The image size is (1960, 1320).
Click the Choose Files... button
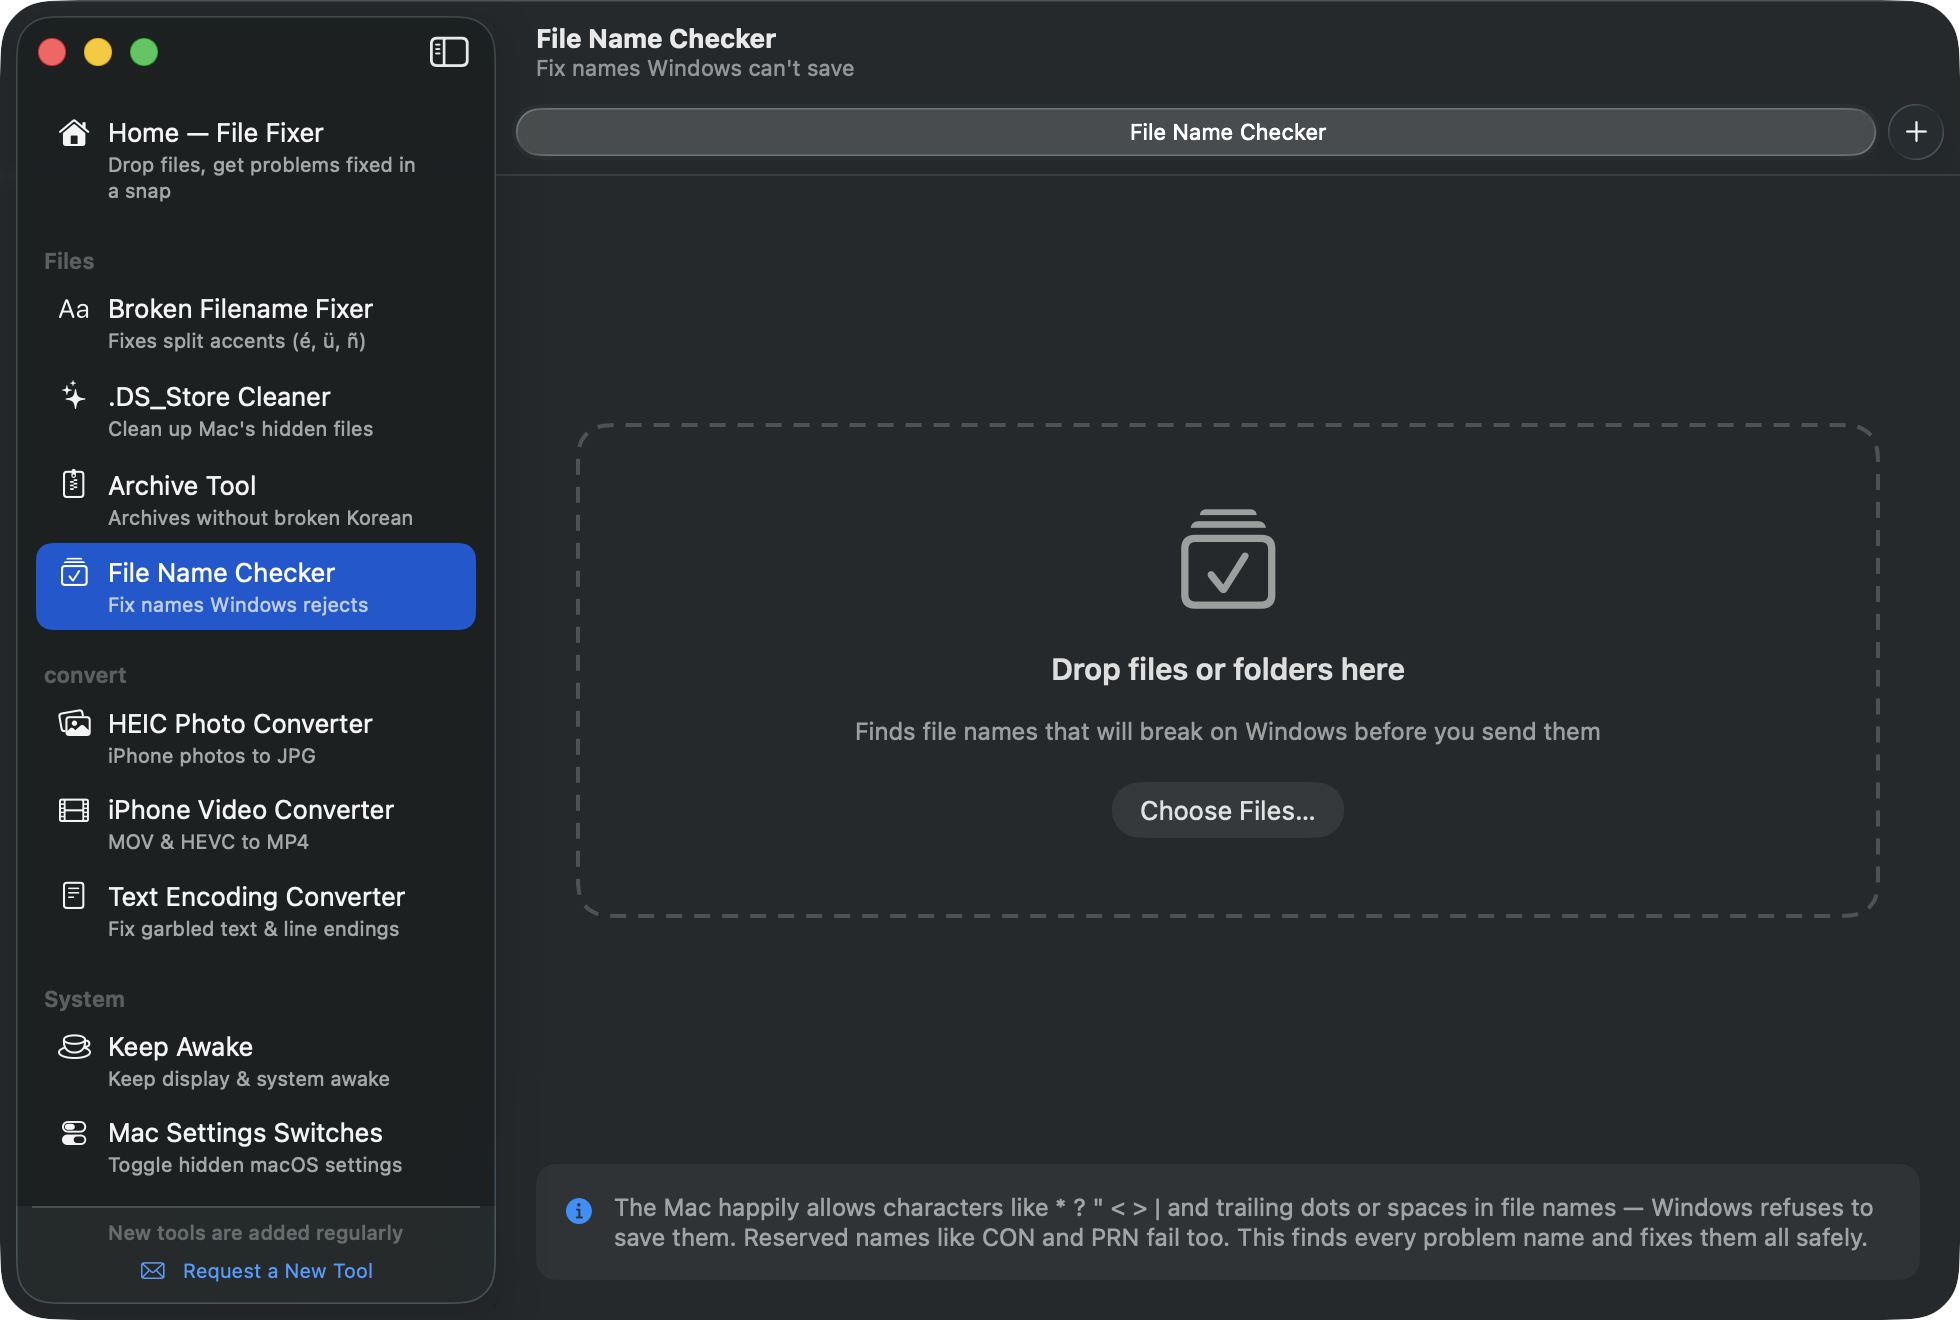pyautogui.click(x=1228, y=810)
